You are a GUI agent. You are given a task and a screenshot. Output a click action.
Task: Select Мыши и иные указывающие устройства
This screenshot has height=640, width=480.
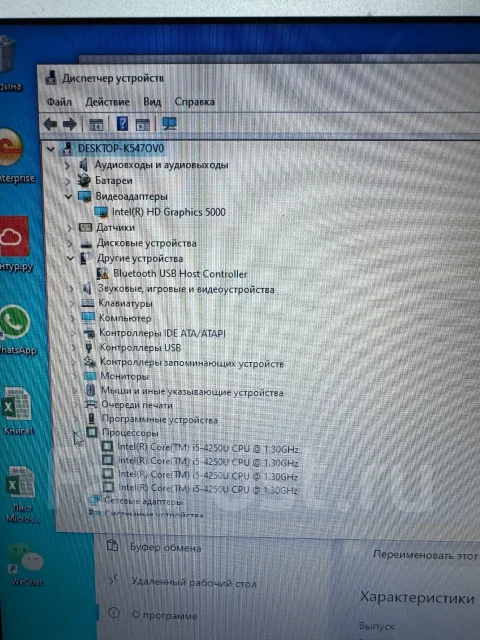tap(192, 391)
